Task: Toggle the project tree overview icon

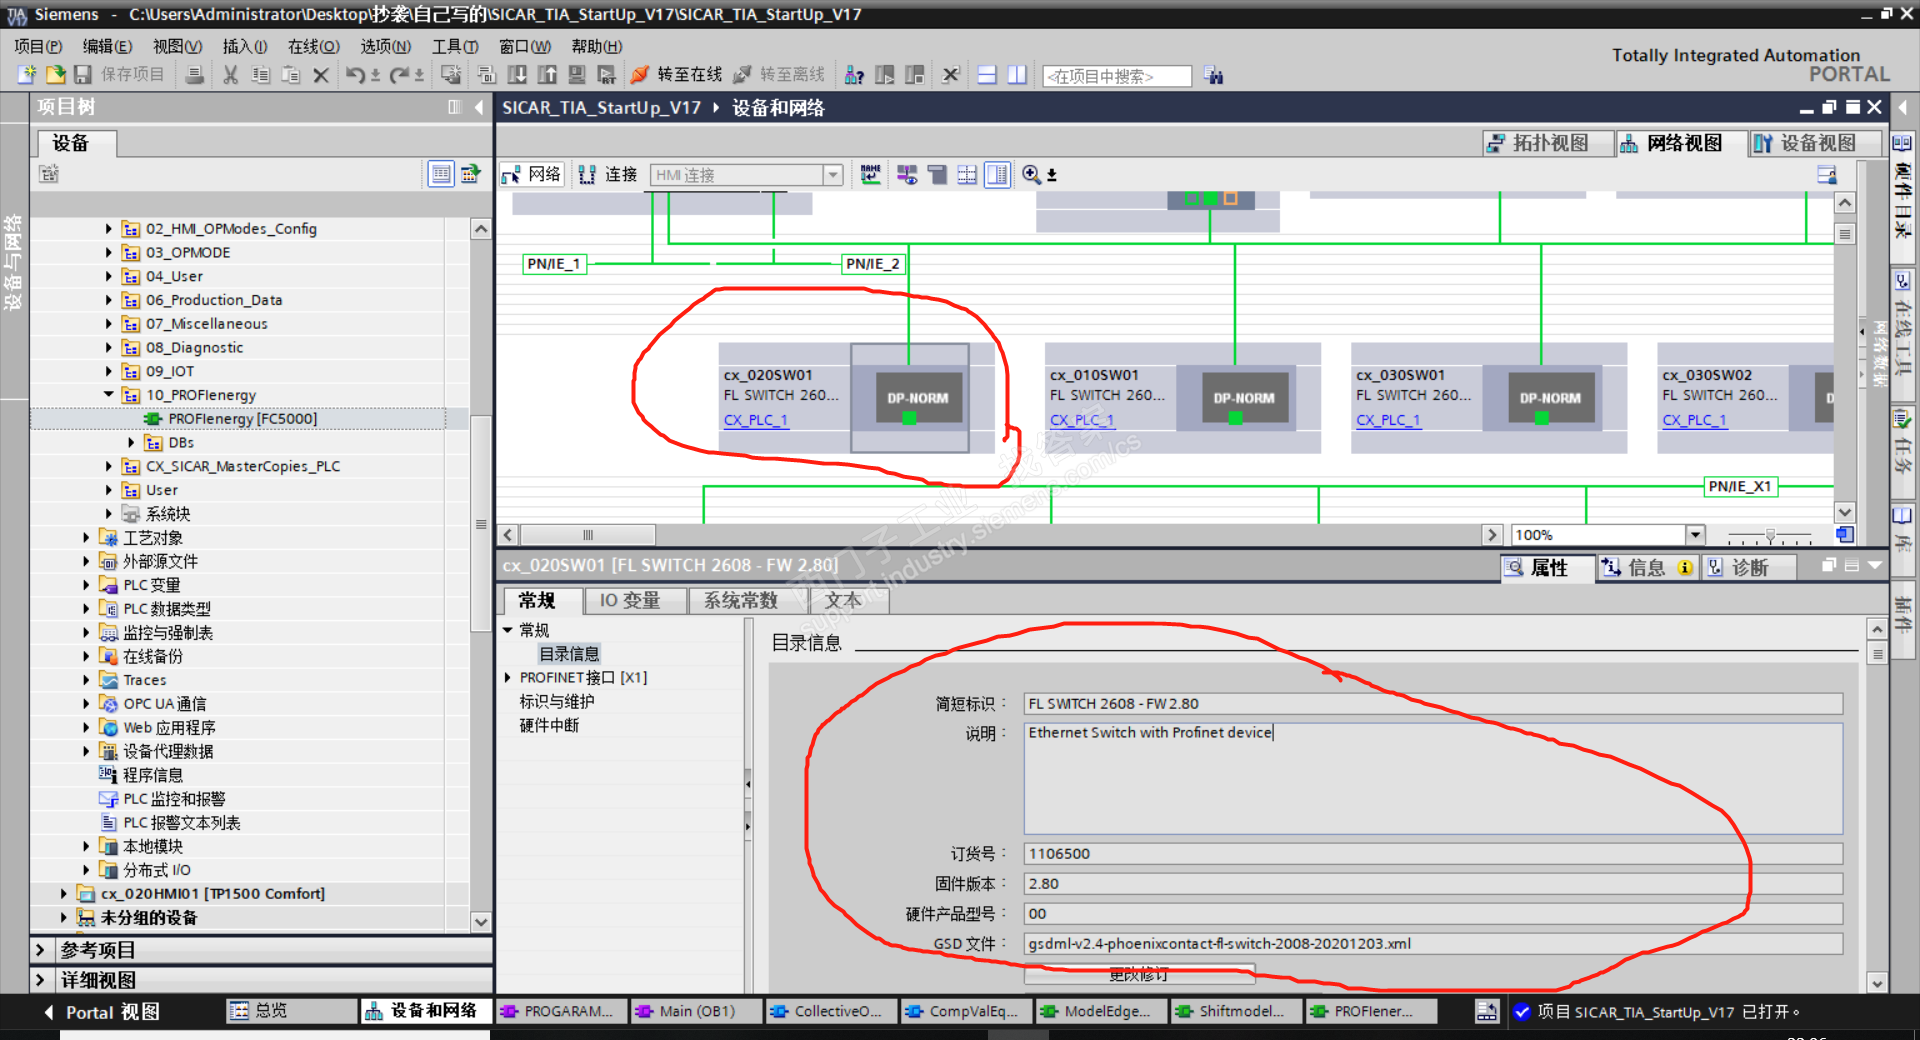Action: pyautogui.click(x=441, y=174)
